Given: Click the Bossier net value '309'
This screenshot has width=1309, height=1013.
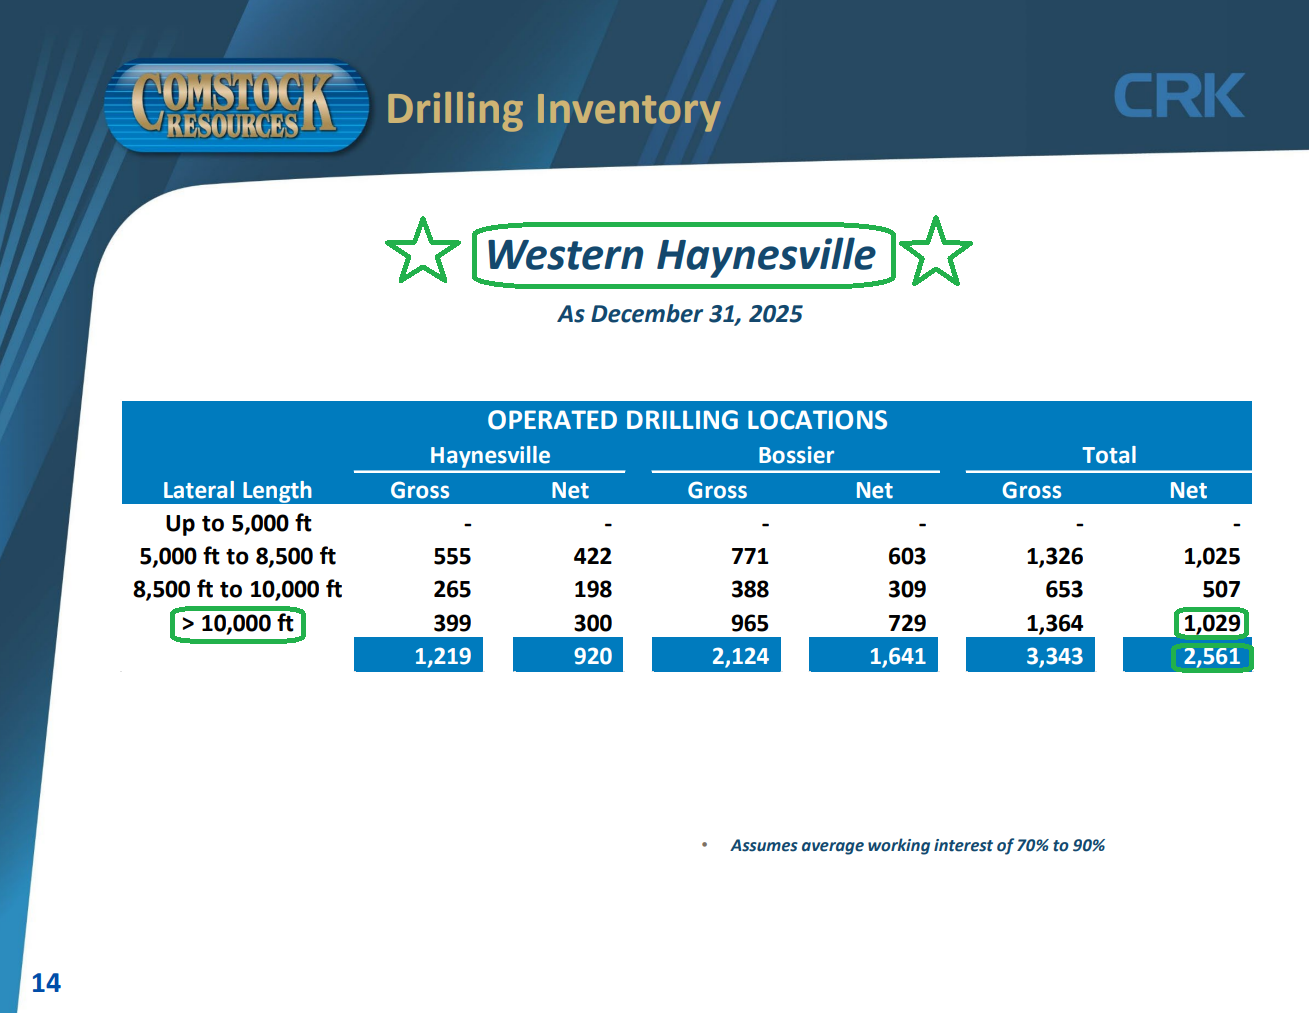Looking at the screenshot, I should [x=907, y=589].
